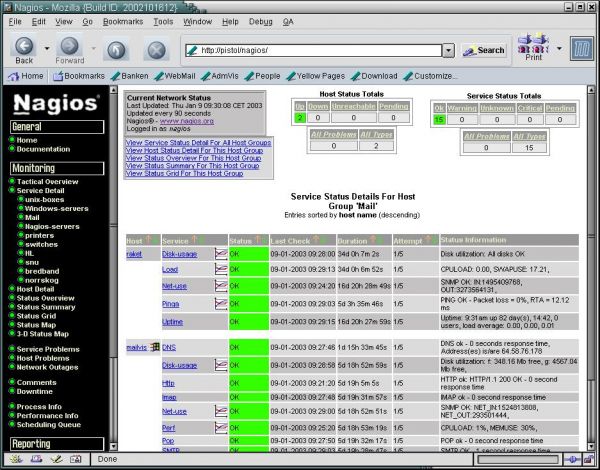The height and width of the screenshot is (470, 600).
Task: Click the host icon next to mailvis
Action: 155,347
